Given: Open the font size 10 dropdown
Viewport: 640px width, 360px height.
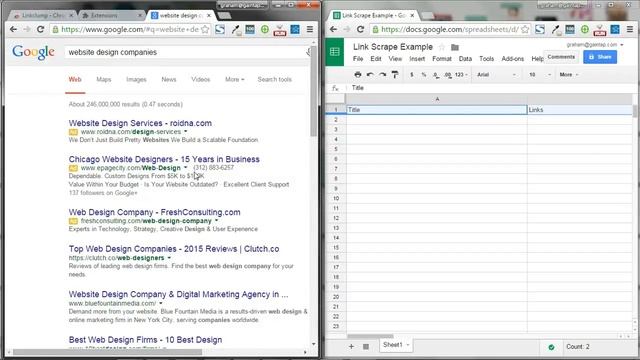Looking at the screenshot, I should (540, 75).
